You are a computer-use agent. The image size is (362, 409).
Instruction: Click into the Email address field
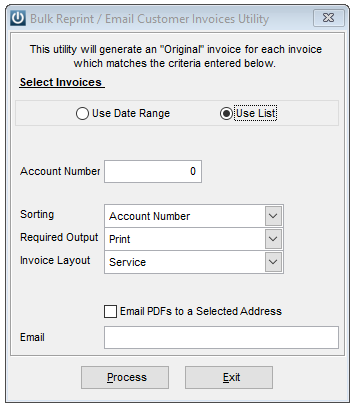pos(221,337)
